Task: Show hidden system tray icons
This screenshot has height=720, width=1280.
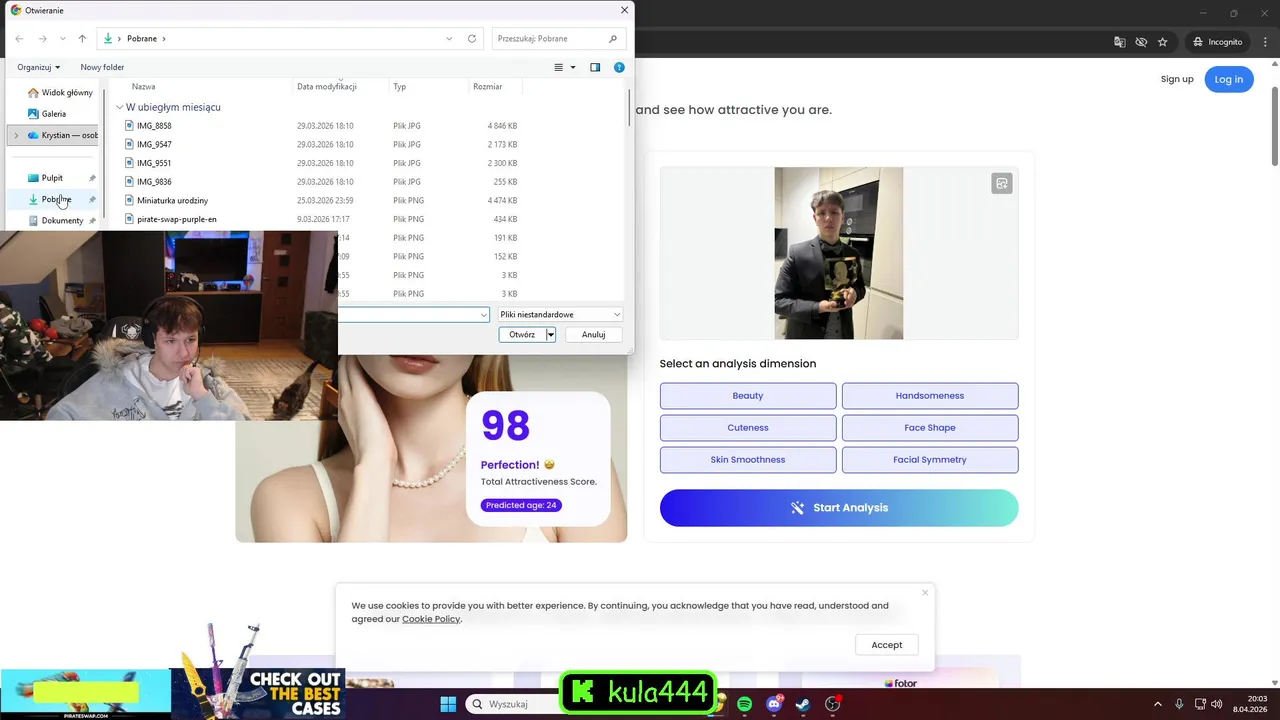Action: (1158, 704)
